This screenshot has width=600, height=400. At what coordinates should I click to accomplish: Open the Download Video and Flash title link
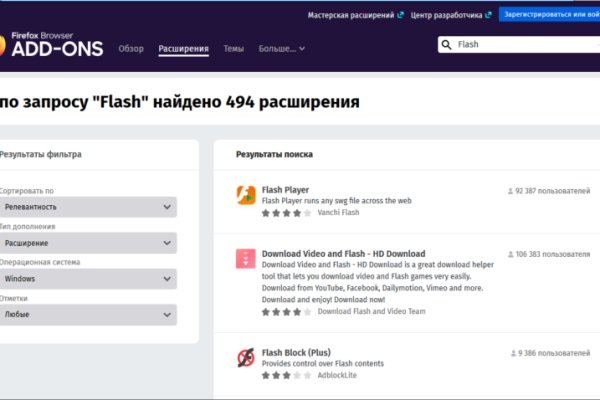coord(343,254)
